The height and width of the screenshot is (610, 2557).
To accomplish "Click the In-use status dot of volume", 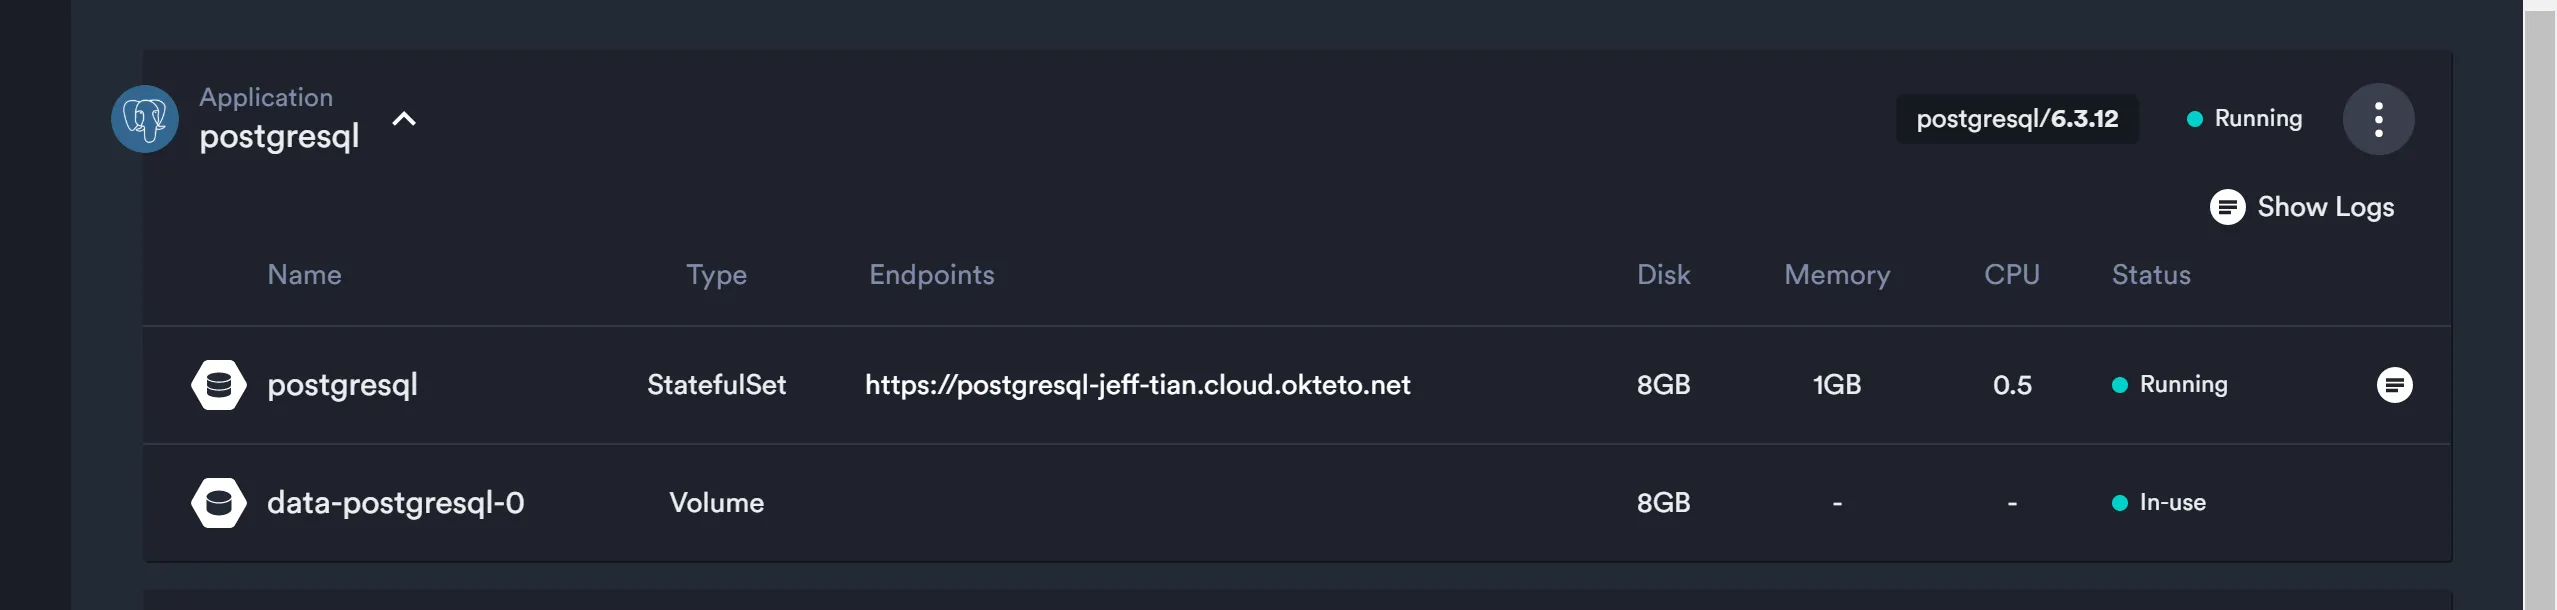I will tap(2119, 503).
